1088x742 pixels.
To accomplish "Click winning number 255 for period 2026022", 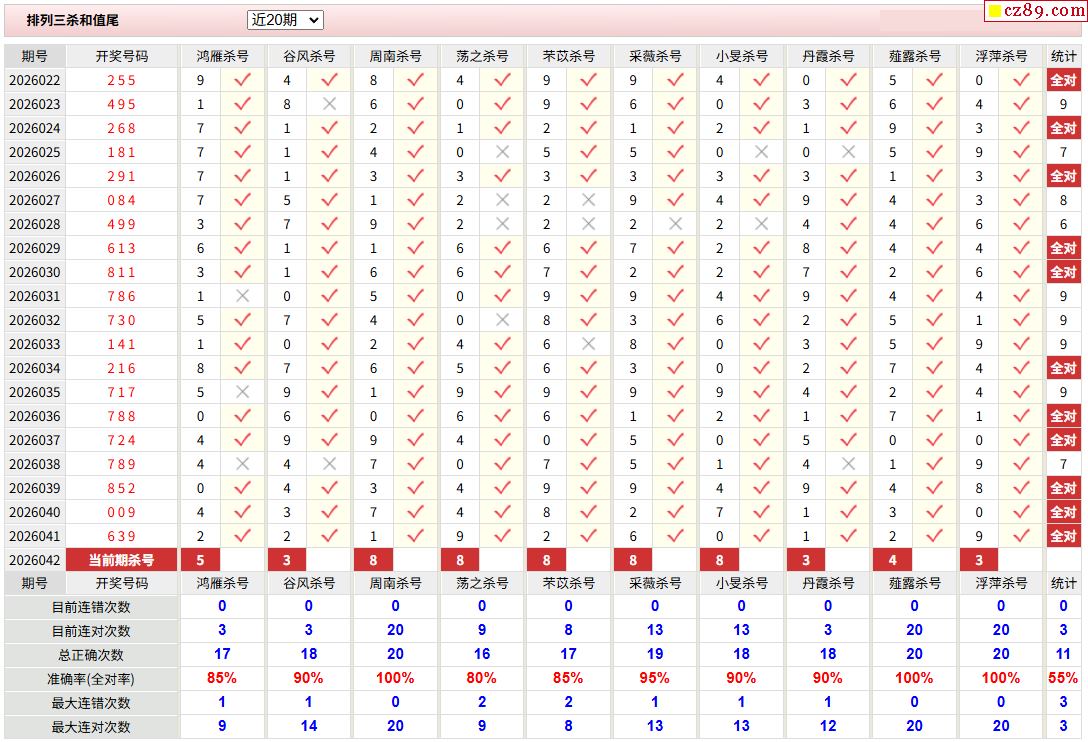I will (x=121, y=80).
